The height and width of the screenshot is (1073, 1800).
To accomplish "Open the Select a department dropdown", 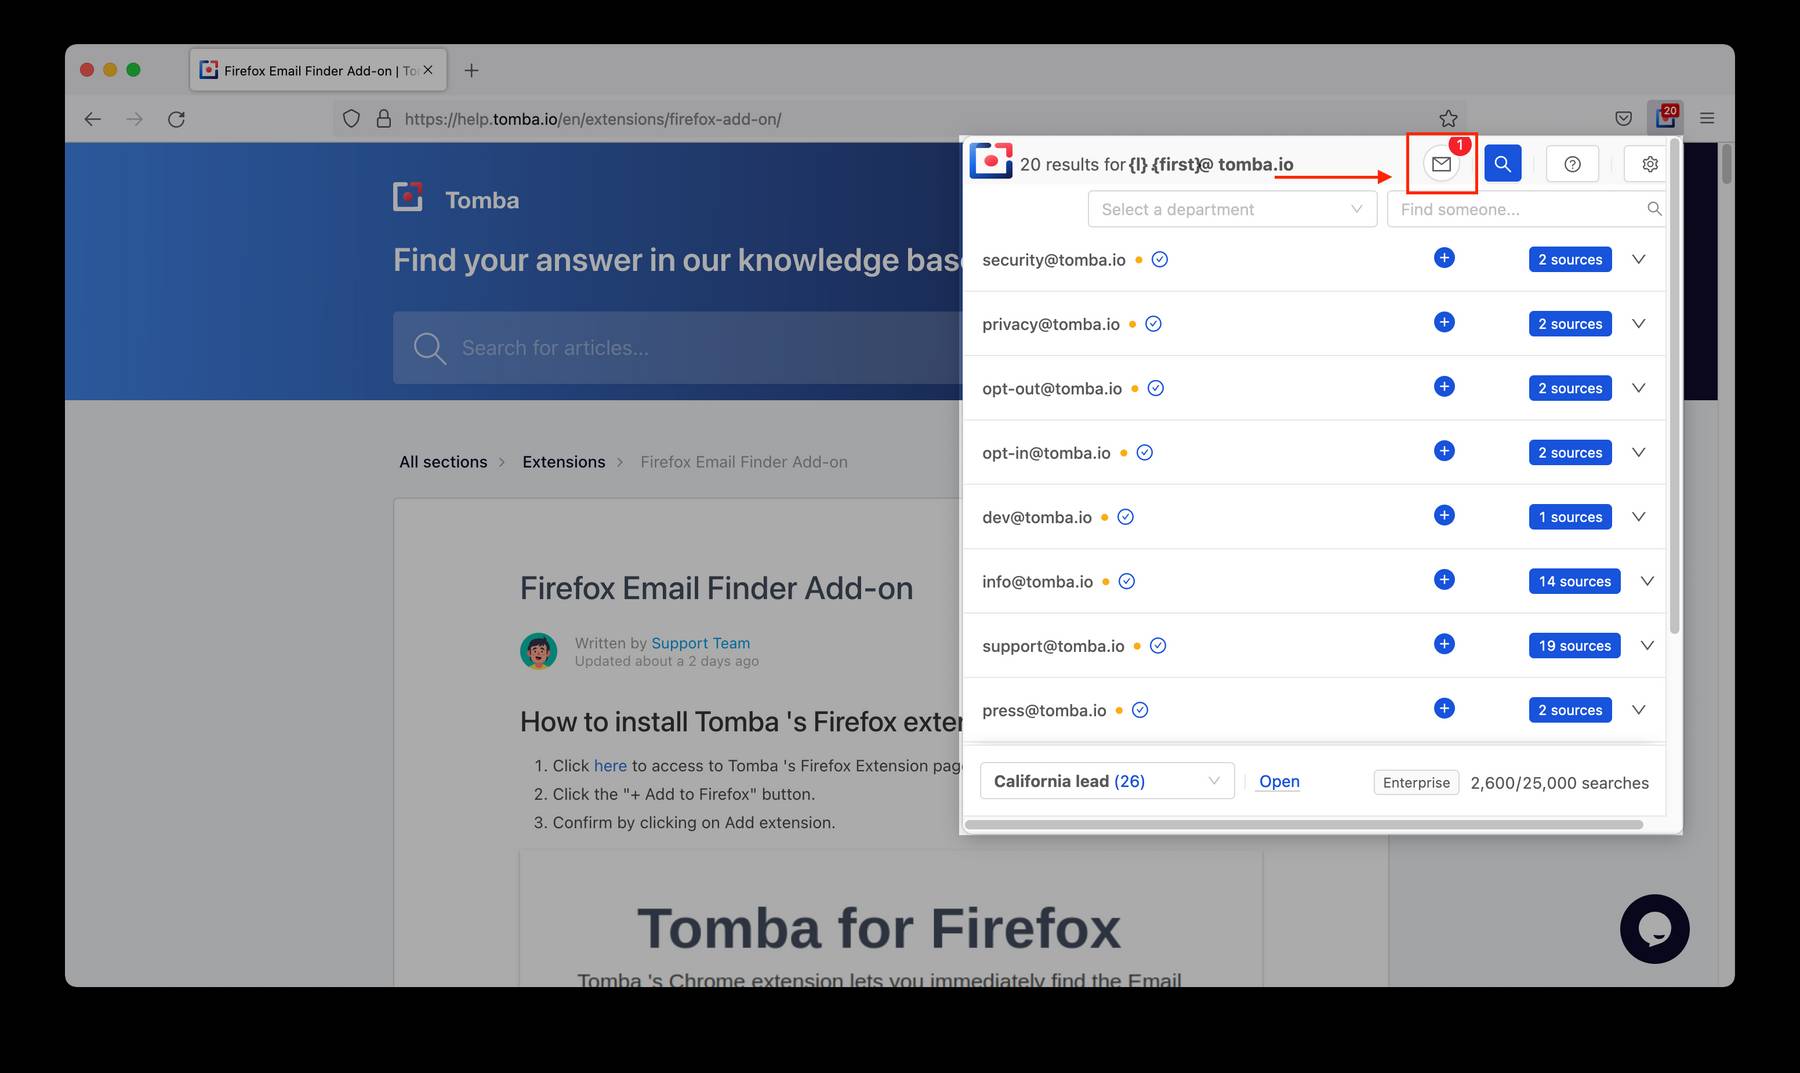I will tap(1232, 209).
